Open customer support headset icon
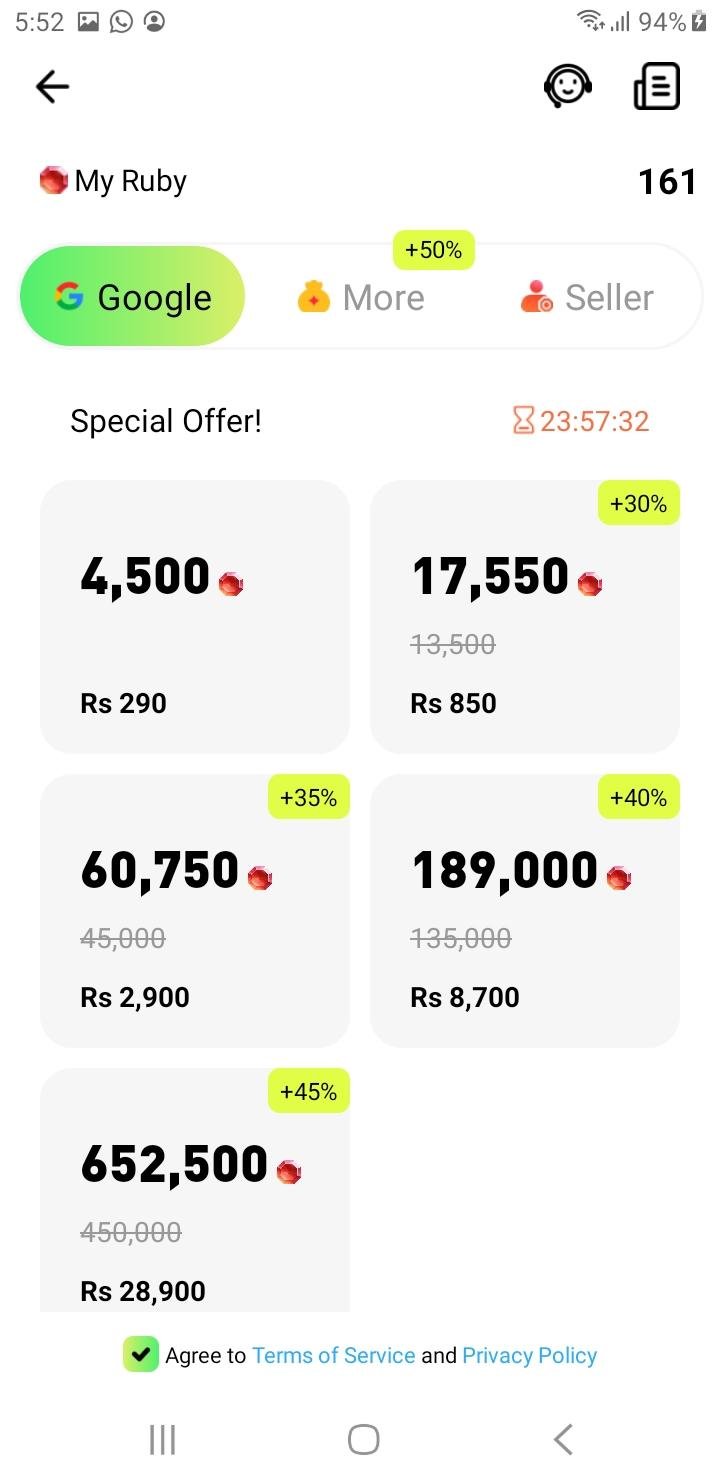 568,86
